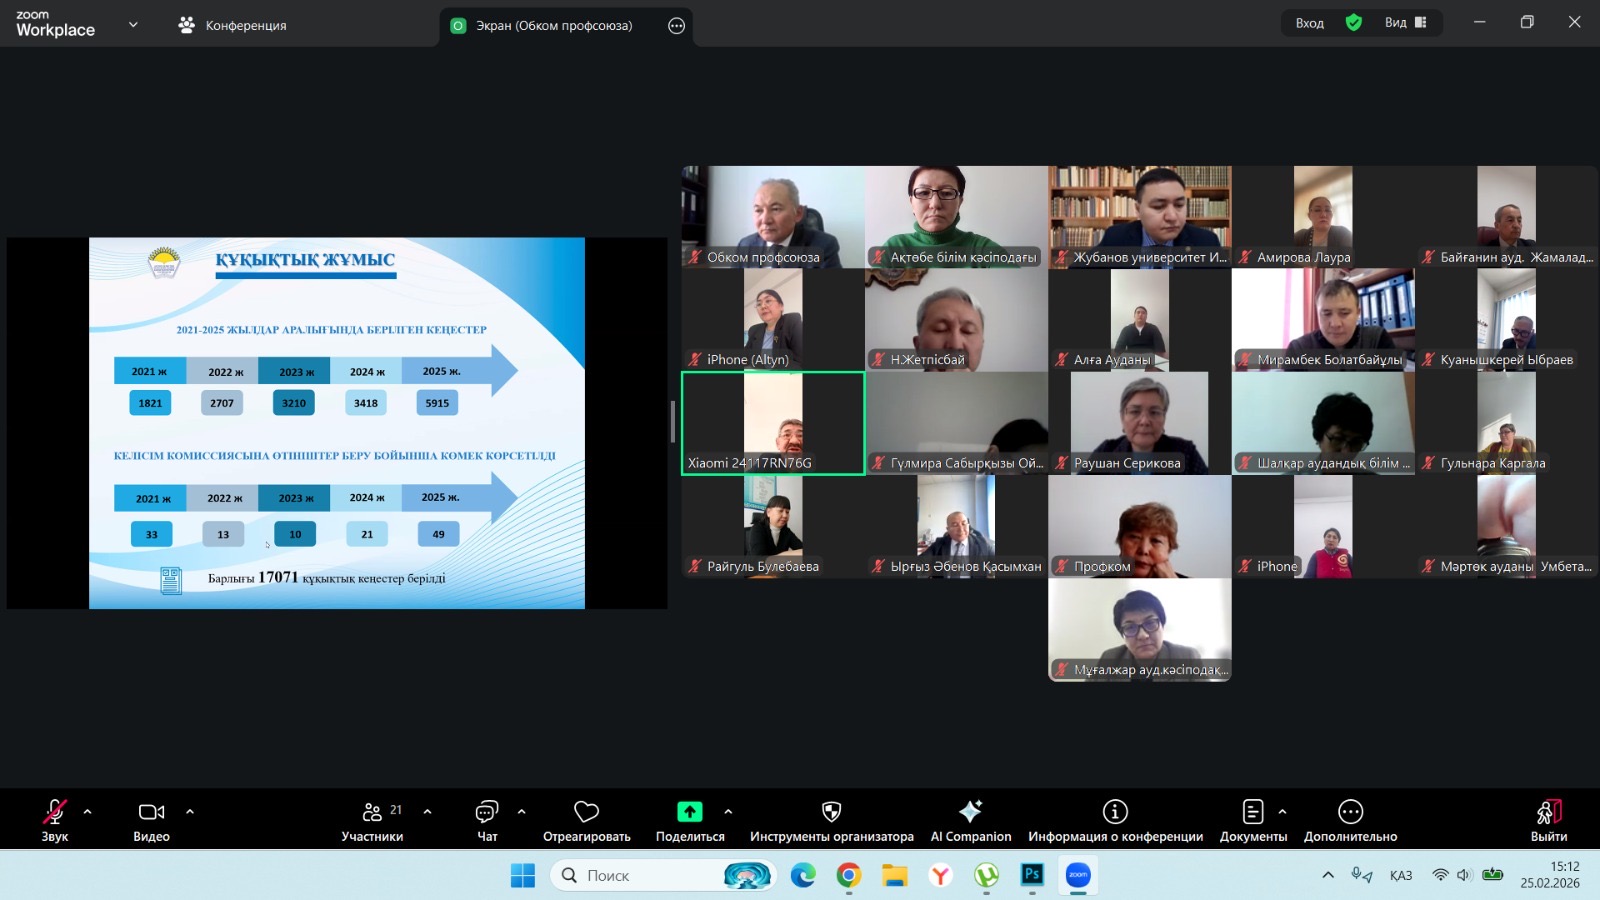Expand audio options arrow beside Звук
This screenshot has height=900, width=1600.
point(88,812)
